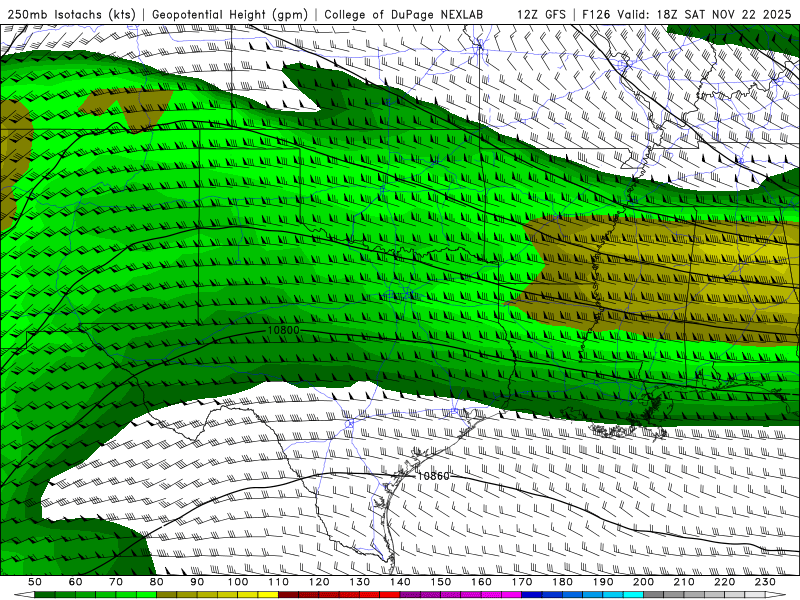
Task: Click the 50 value on the color scale
Action: point(35,582)
